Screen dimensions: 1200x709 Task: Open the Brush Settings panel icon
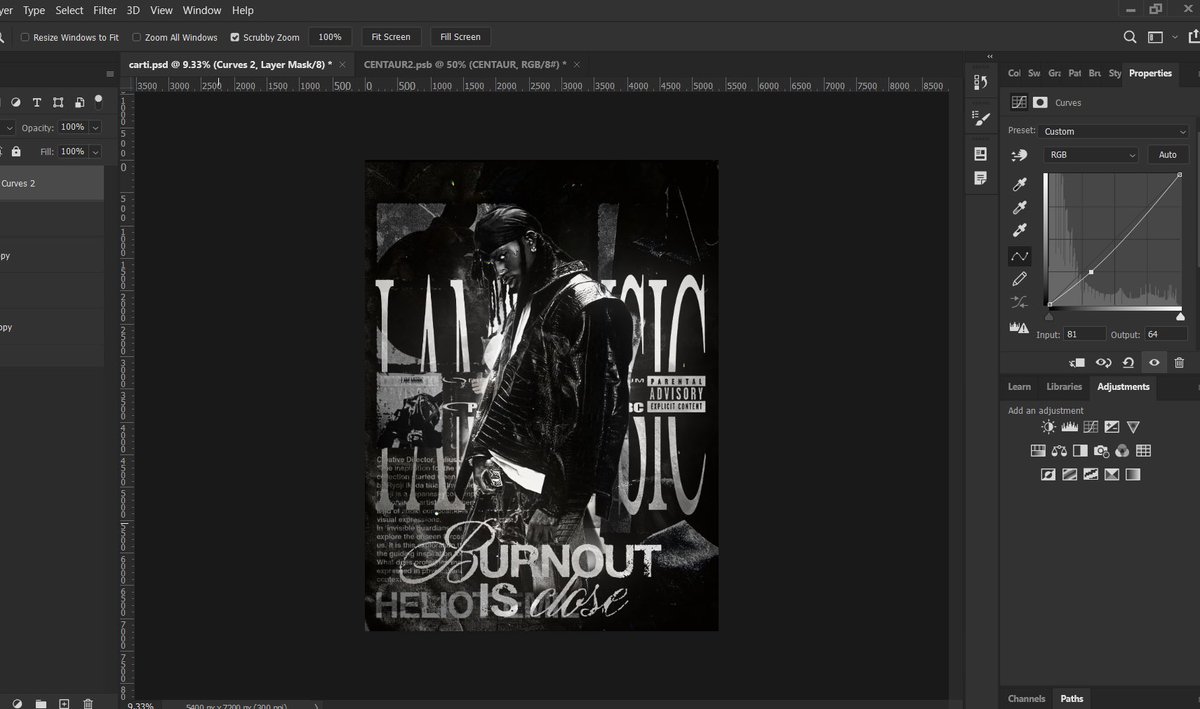981,119
